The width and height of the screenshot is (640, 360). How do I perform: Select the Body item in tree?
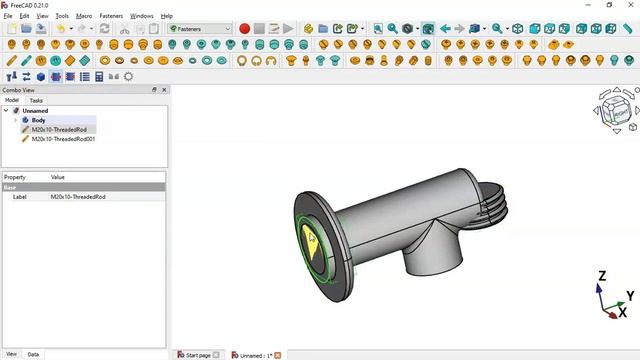pos(38,120)
